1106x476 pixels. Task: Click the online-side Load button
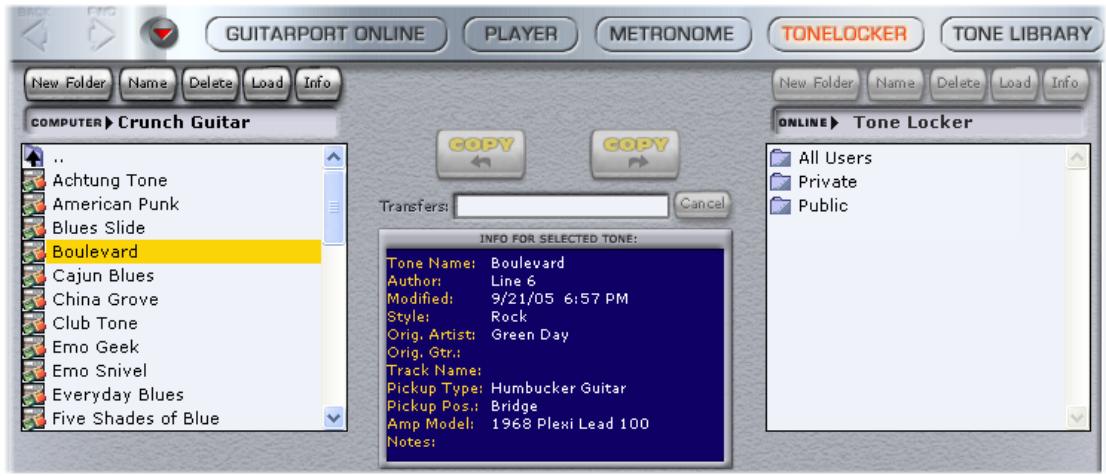pos(1015,83)
